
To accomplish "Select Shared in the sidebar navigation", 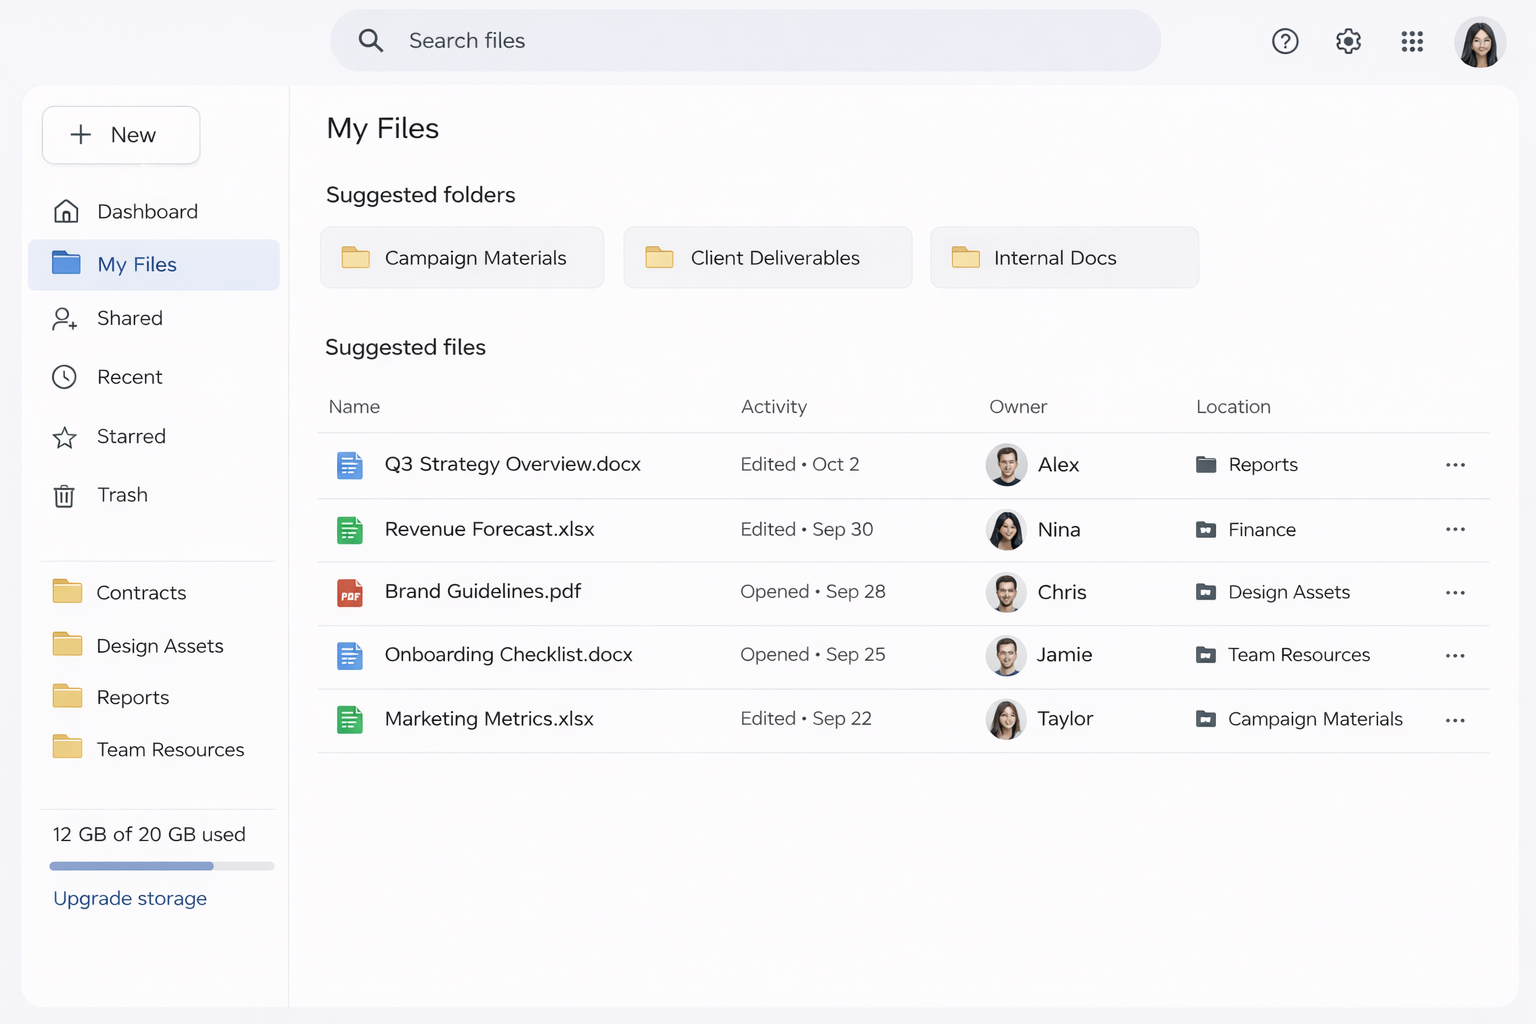I will pyautogui.click(x=129, y=318).
